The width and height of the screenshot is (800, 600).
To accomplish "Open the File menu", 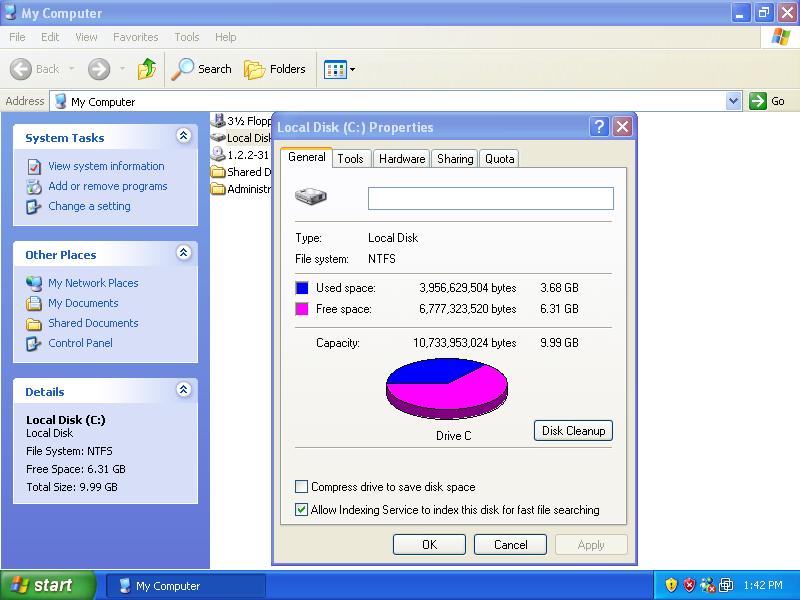I will point(17,37).
